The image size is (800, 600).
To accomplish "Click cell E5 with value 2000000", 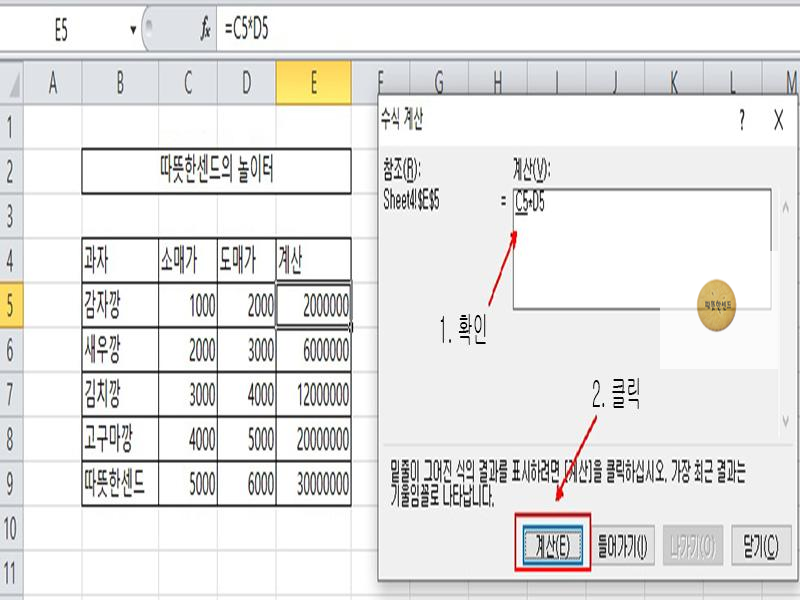I will (x=313, y=305).
